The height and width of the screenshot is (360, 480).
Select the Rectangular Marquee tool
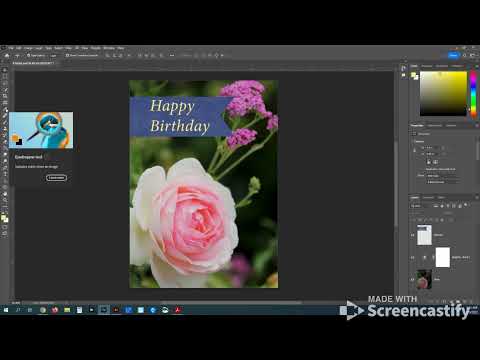coord(5,77)
